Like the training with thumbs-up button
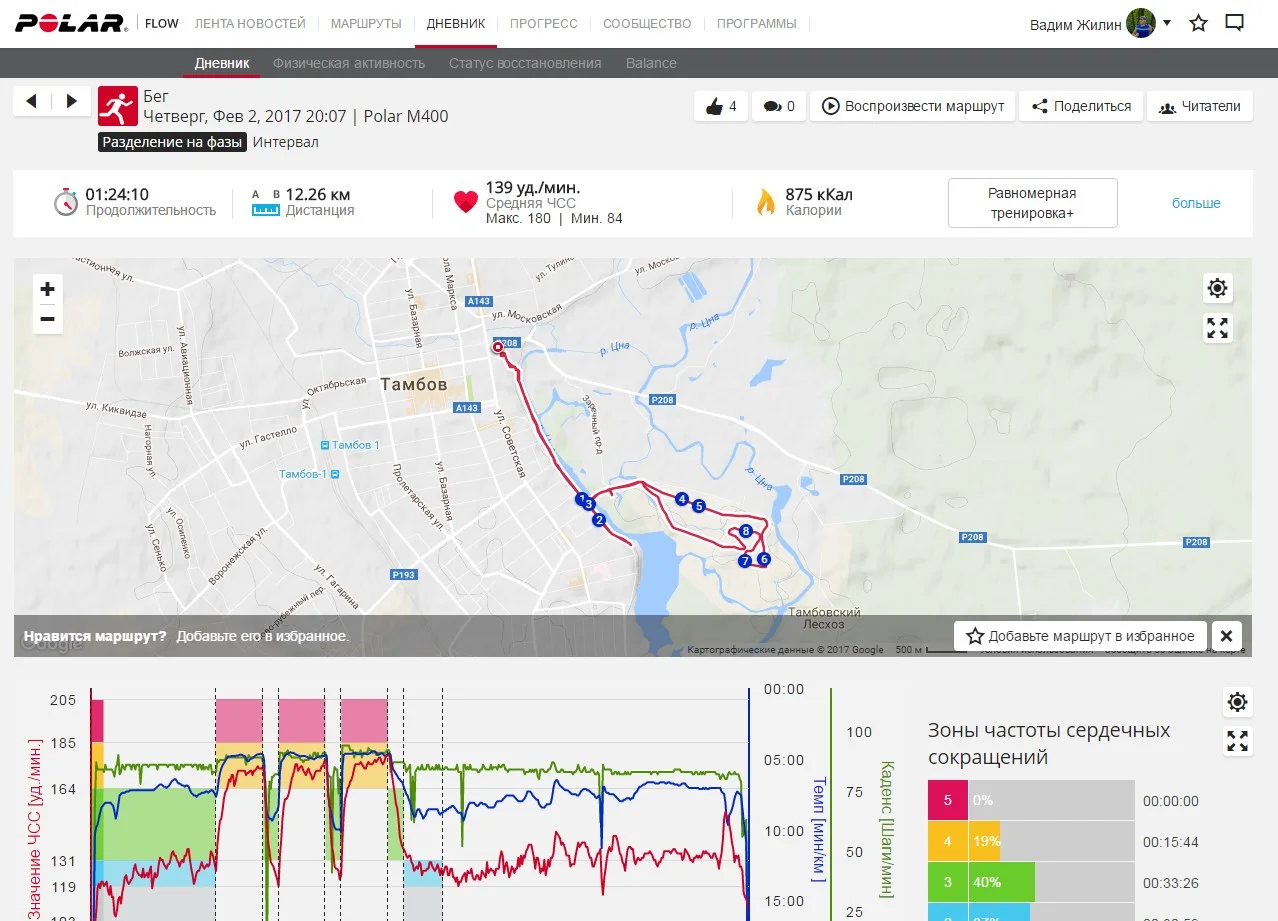The height and width of the screenshot is (921, 1278). pos(721,106)
